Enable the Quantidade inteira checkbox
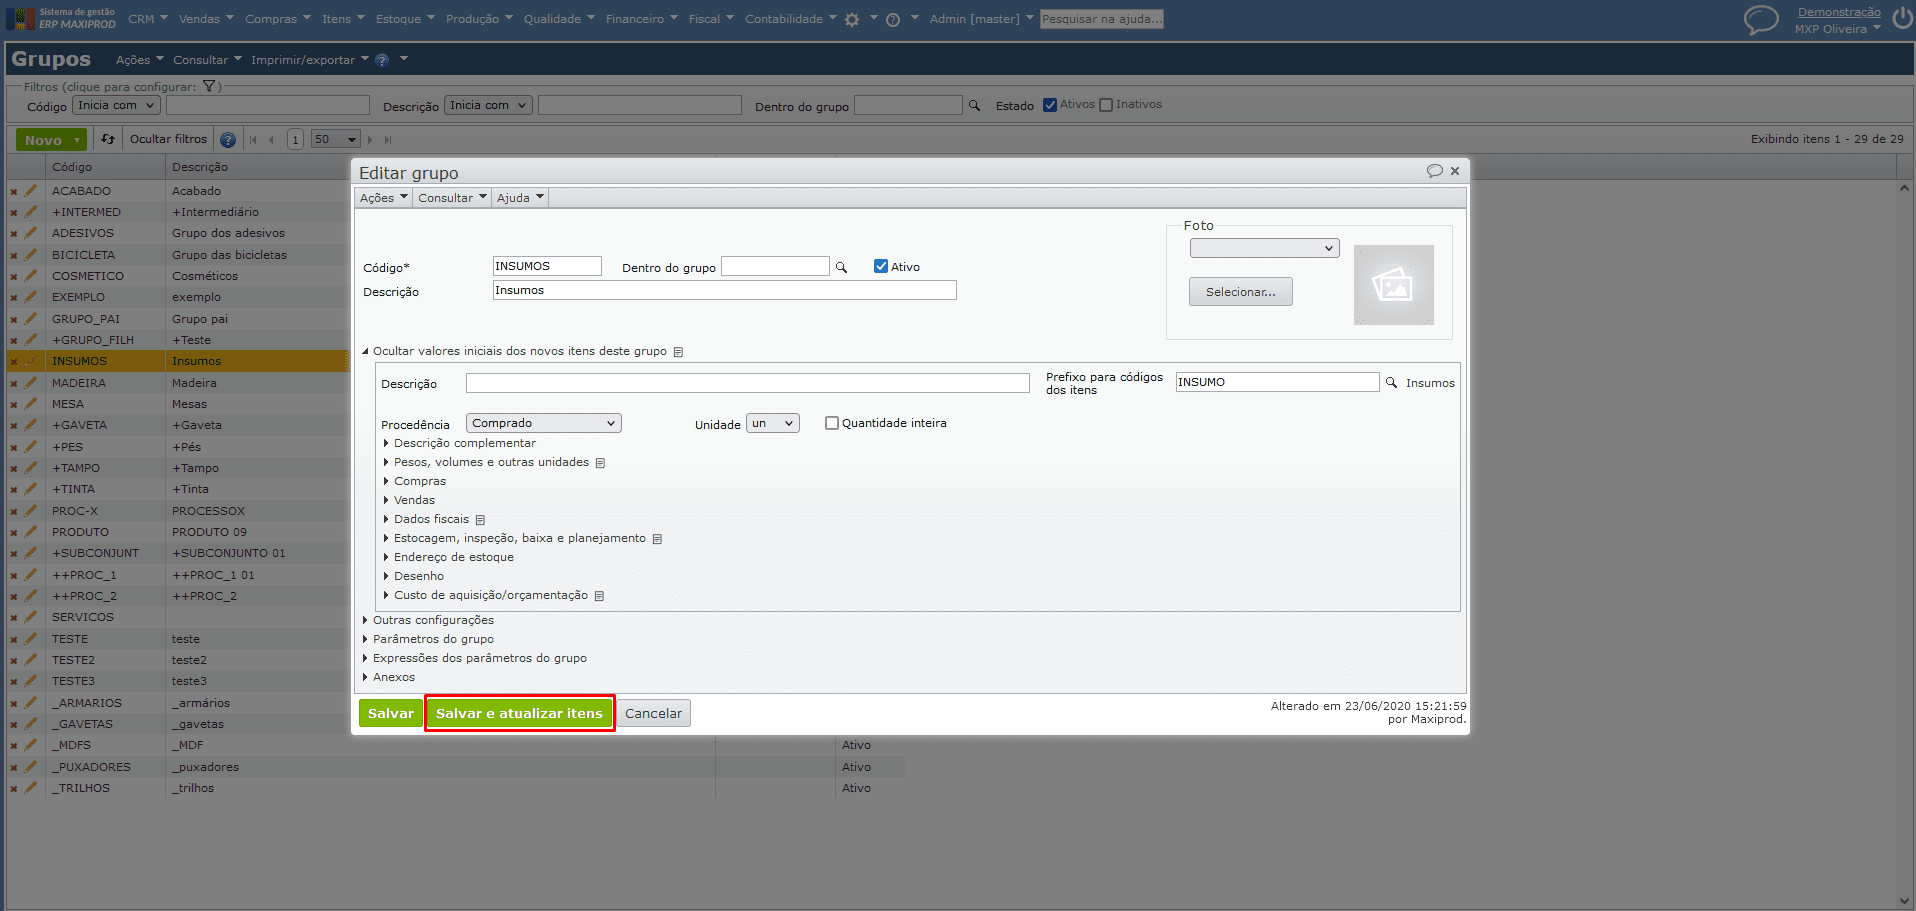The width and height of the screenshot is (1916, 911). [831, 423]
